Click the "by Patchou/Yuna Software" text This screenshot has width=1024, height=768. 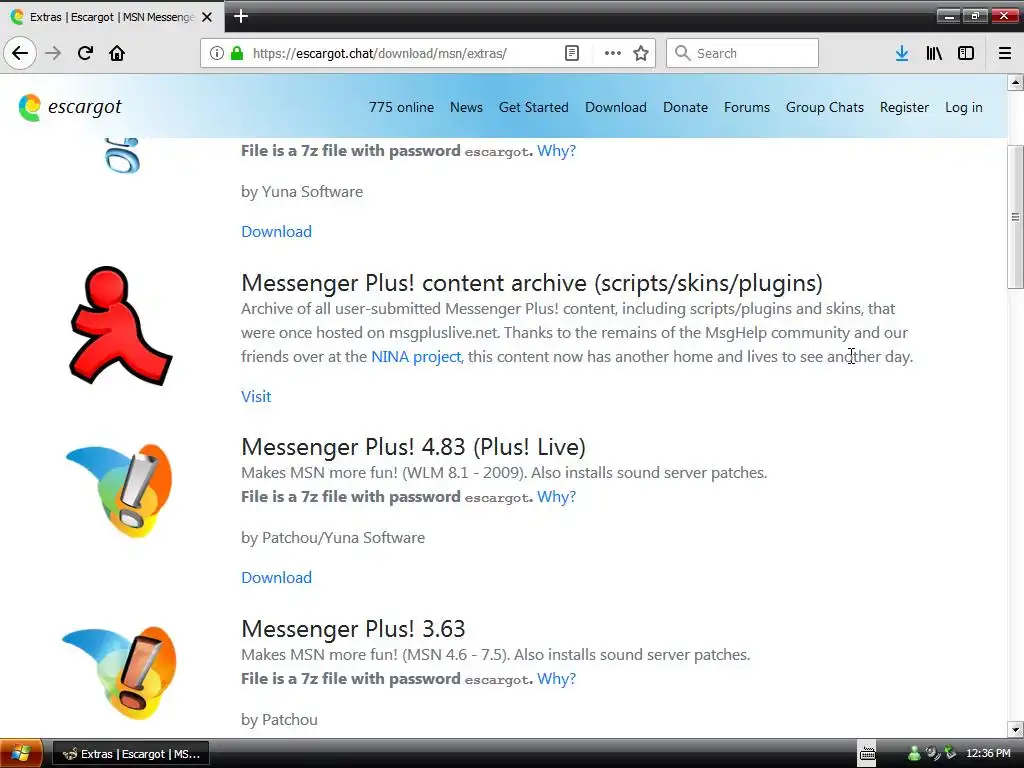coord(333,538)
